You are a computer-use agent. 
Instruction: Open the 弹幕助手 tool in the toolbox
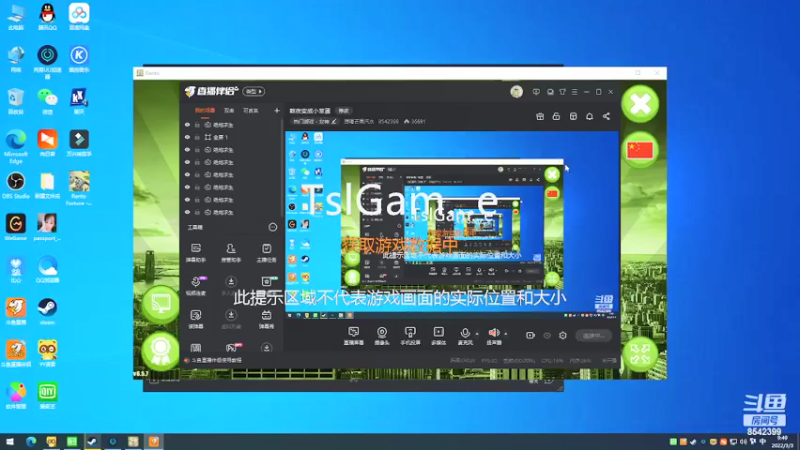pos(196,253)
